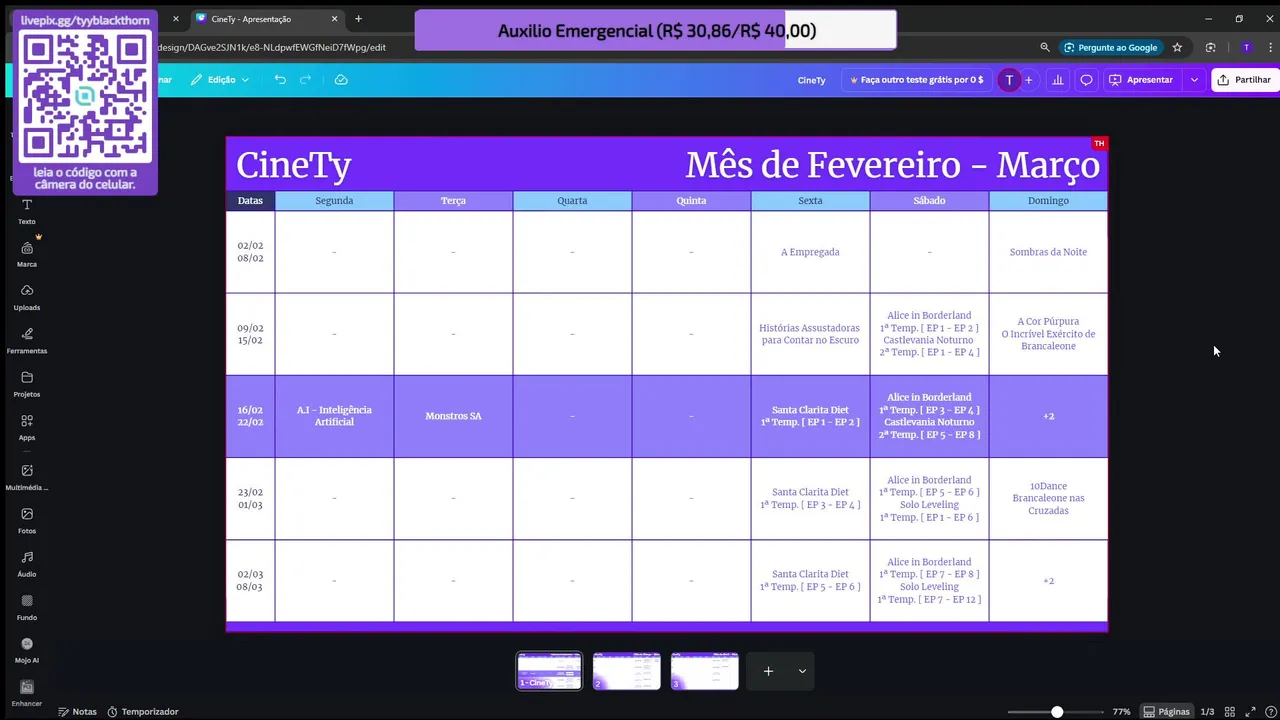Click the address bar URL
The height and width of the screenshot is (720, 1280).
tap(270, 47)
